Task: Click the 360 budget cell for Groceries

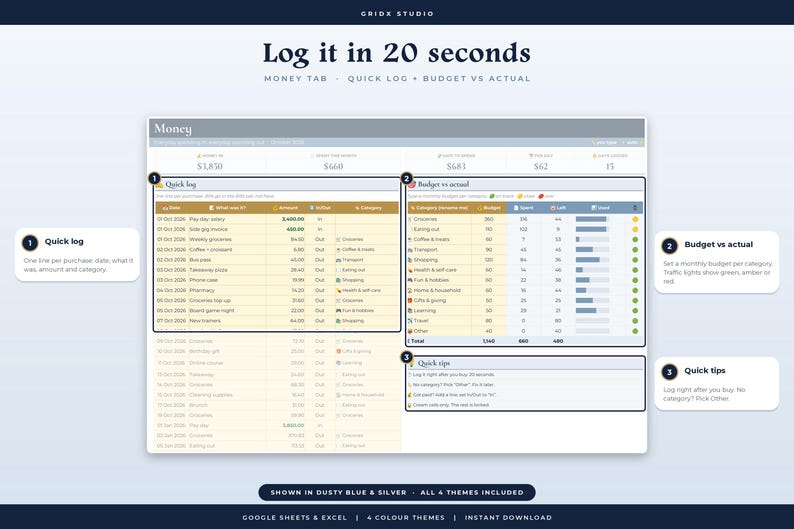Action: [x=489, y=219]
